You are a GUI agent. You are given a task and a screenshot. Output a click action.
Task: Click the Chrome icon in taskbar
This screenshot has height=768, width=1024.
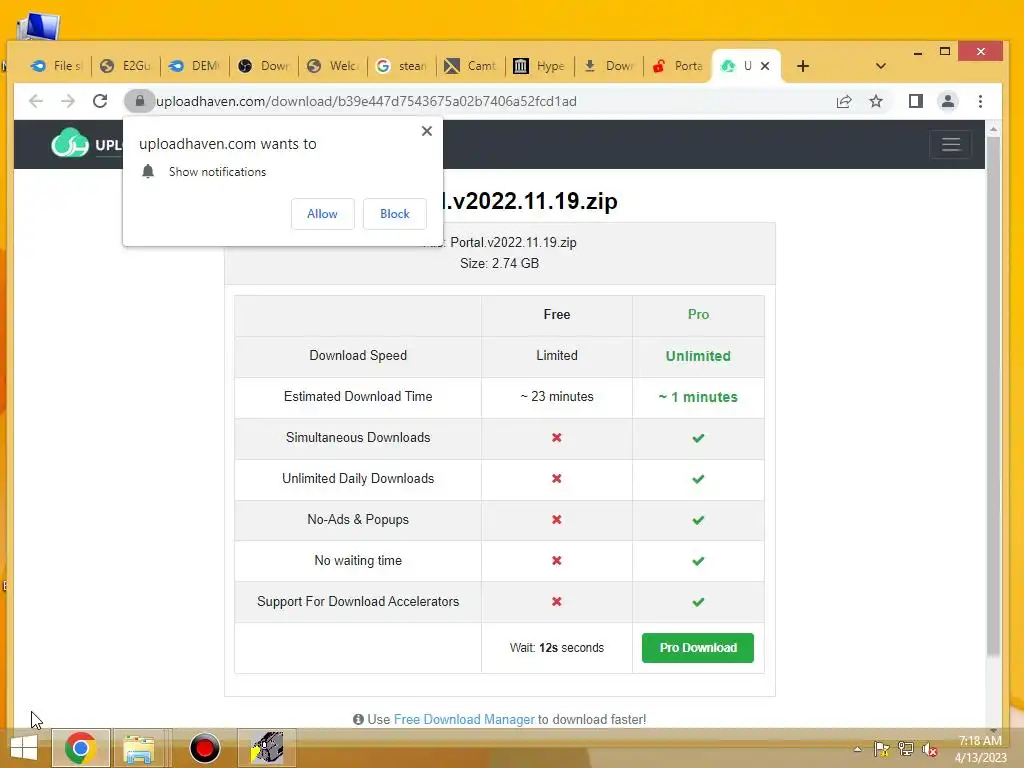point(80,748)
